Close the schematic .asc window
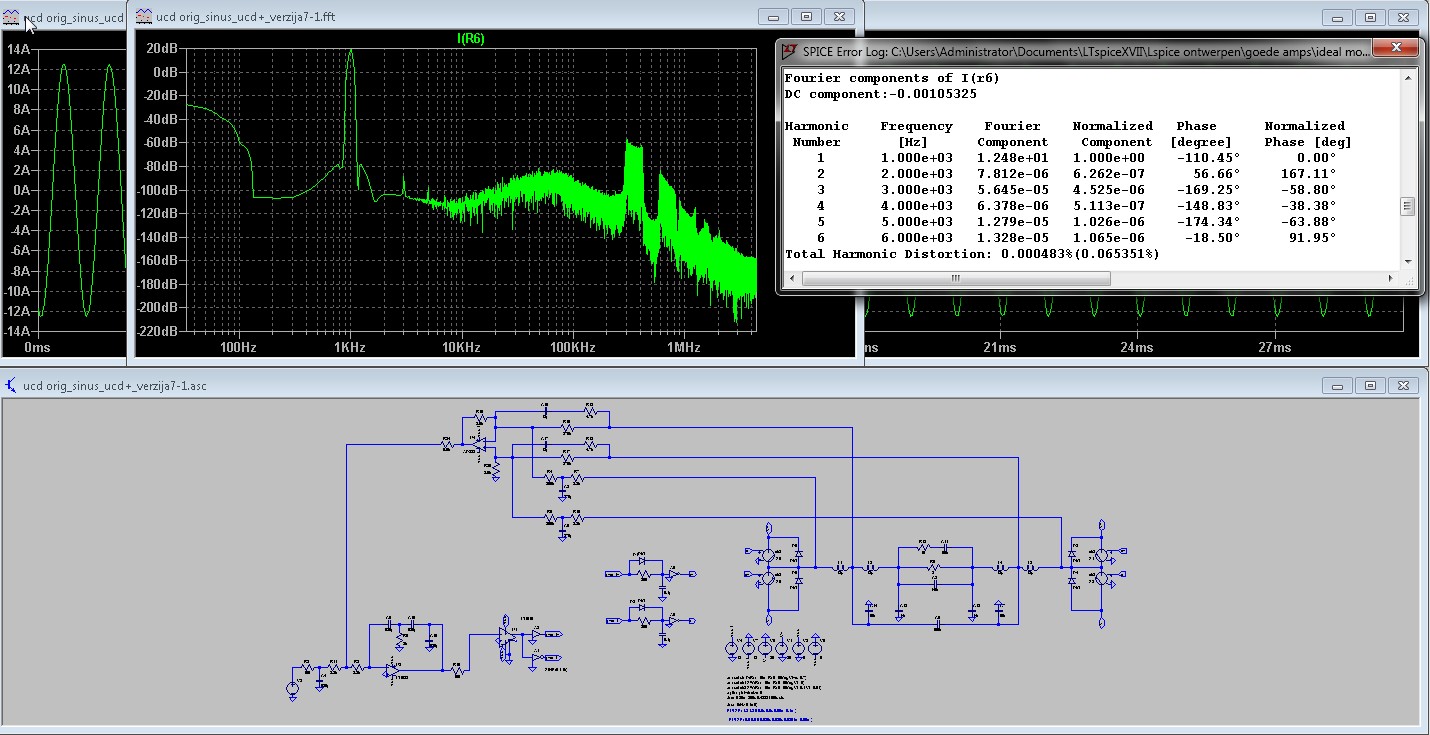The image size is (1430, 735). [x=1403, y=385]
